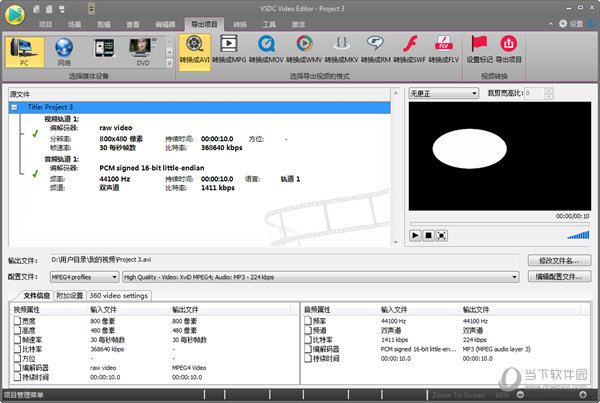Click the output file path field
Image resolution: width=600 pixels, height=403 pixels.
[284, 259]
